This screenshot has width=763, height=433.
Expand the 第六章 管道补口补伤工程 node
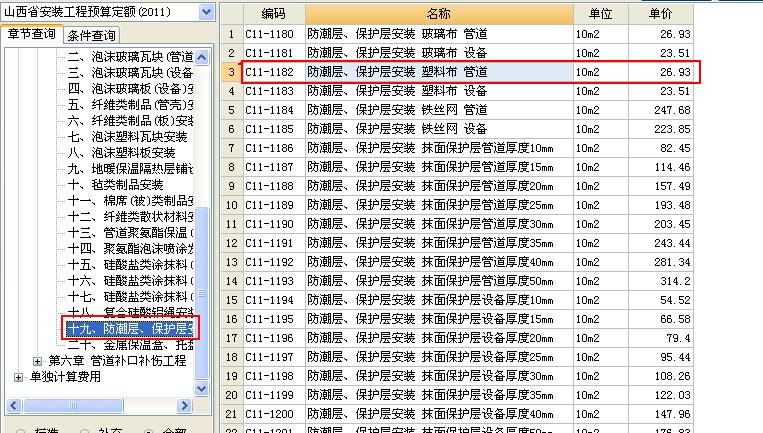tap(37, 361)
